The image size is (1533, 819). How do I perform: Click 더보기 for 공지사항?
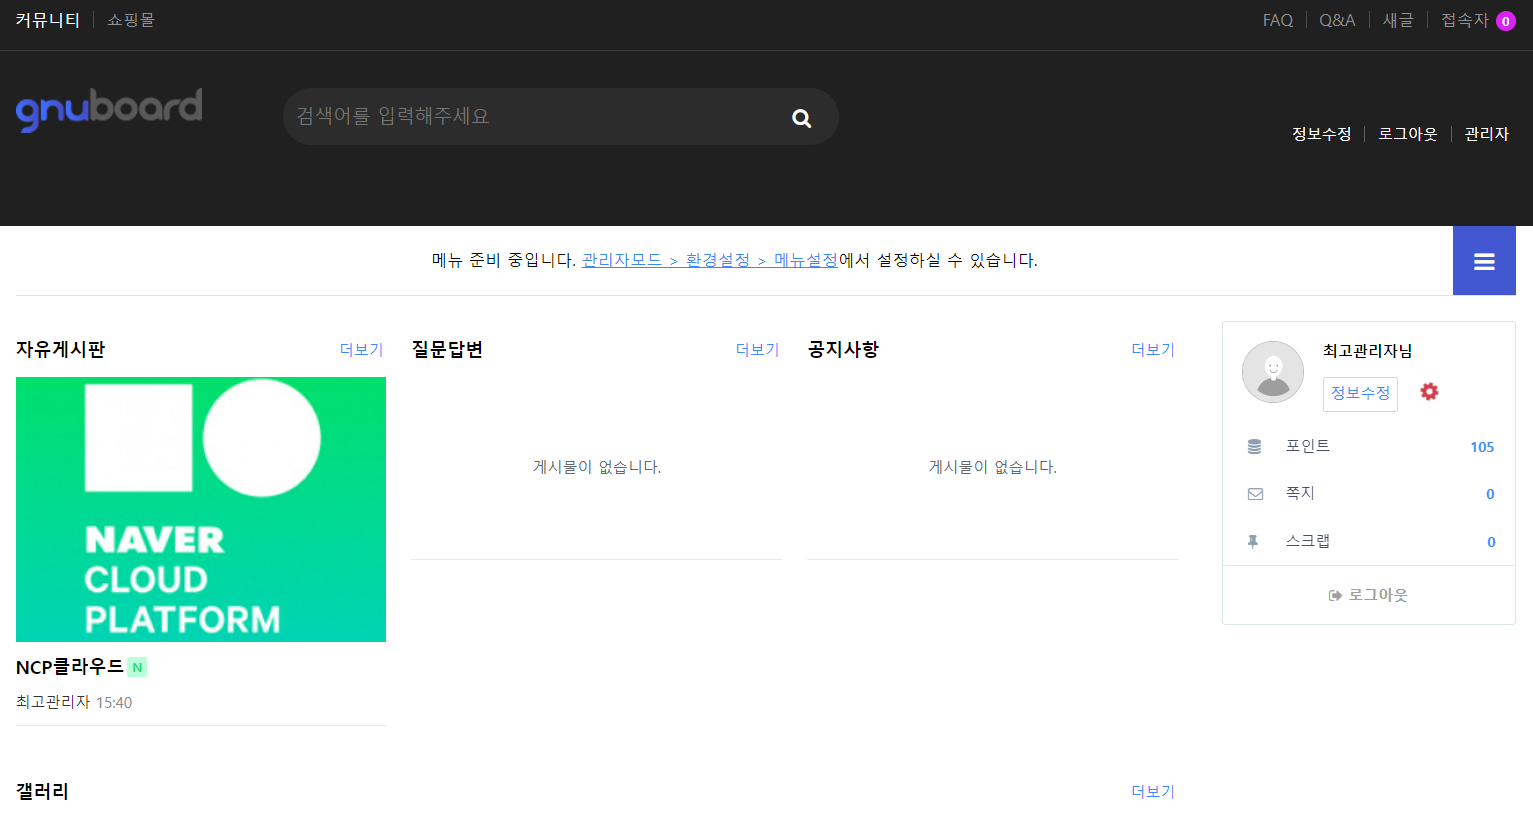point(1153,350)
